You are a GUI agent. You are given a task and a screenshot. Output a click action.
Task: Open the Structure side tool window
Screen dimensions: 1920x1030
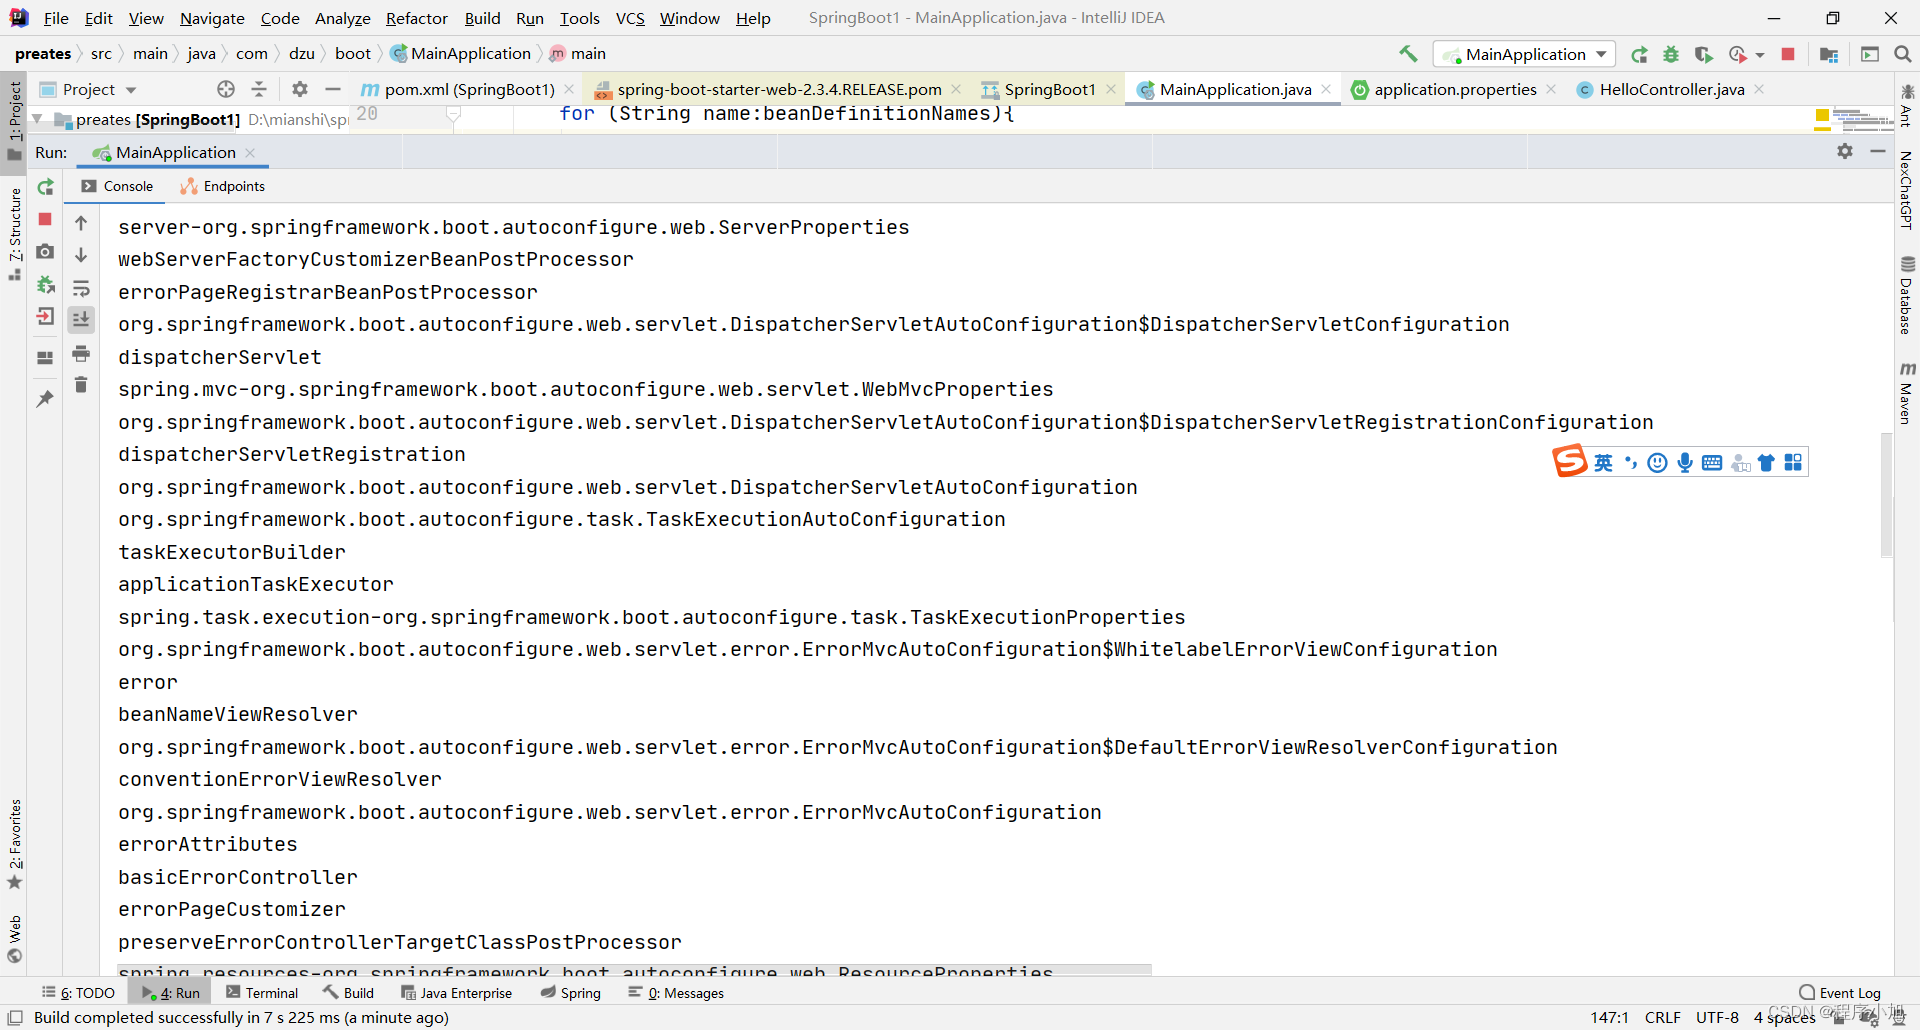15,234
